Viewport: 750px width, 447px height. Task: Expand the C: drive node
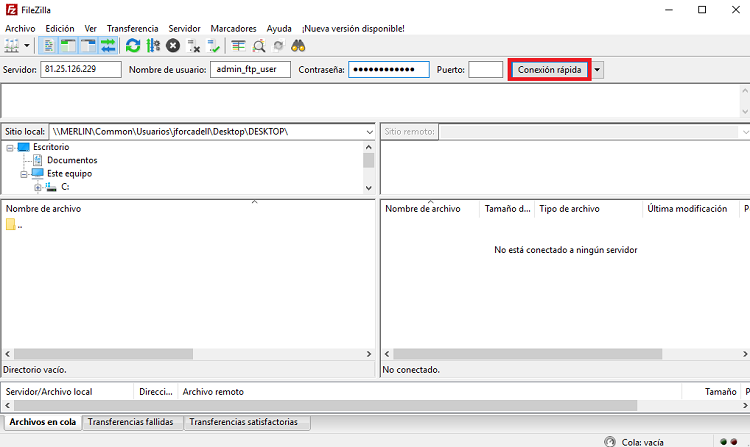click(x=37, y=187)
